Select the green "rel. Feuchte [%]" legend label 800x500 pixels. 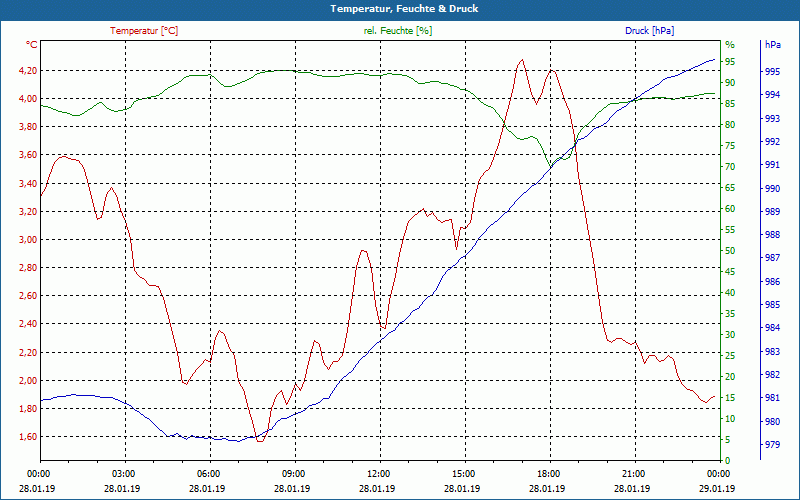click(397, 31)
